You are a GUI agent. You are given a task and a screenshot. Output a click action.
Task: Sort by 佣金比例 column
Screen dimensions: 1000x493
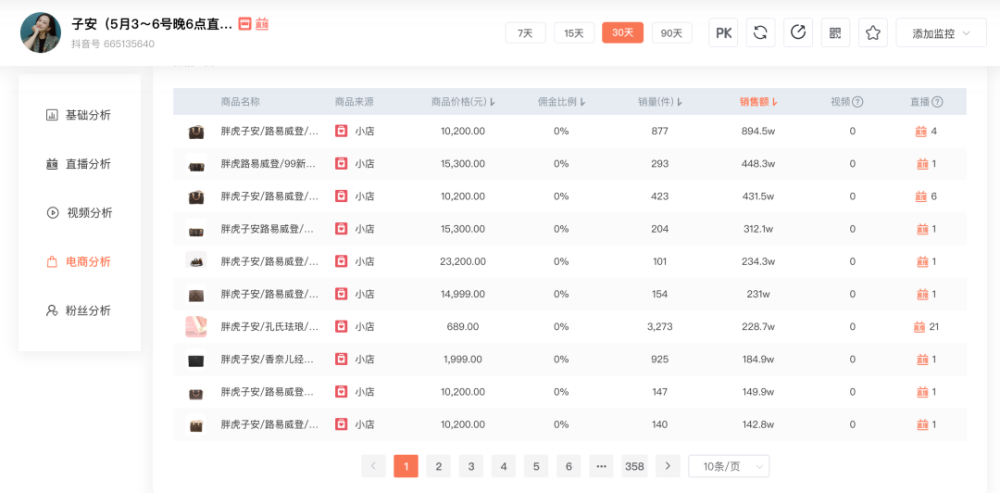[561, 101]
